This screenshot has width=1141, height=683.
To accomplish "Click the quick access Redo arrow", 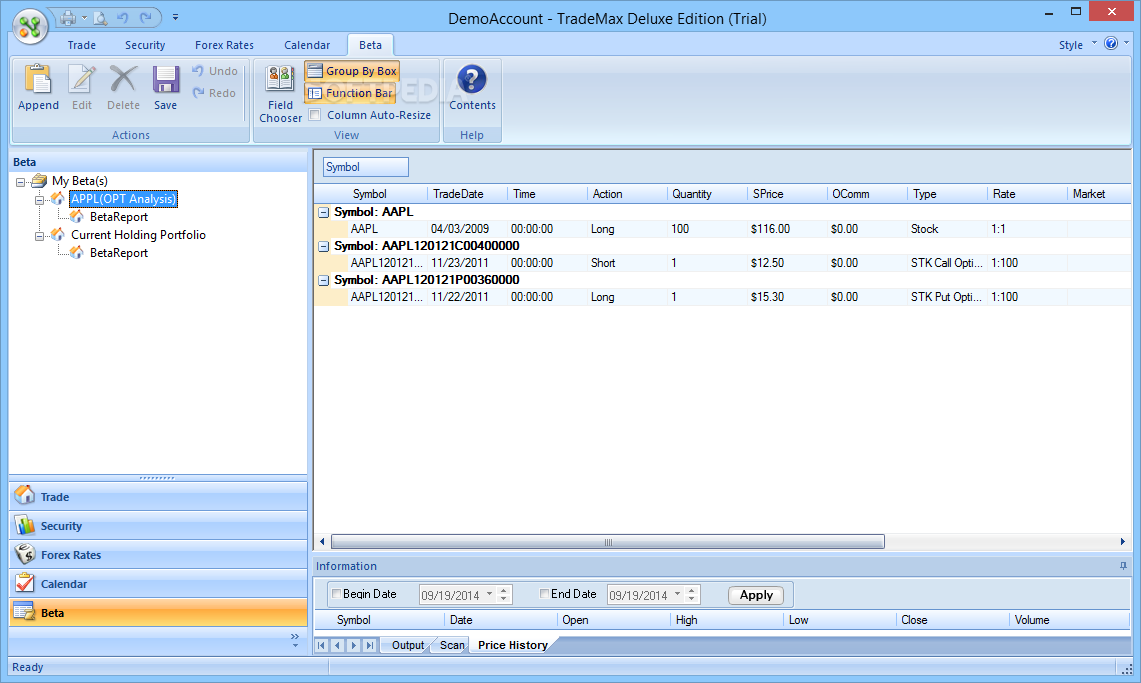I will pyautogui.click(x=146, y=17).
